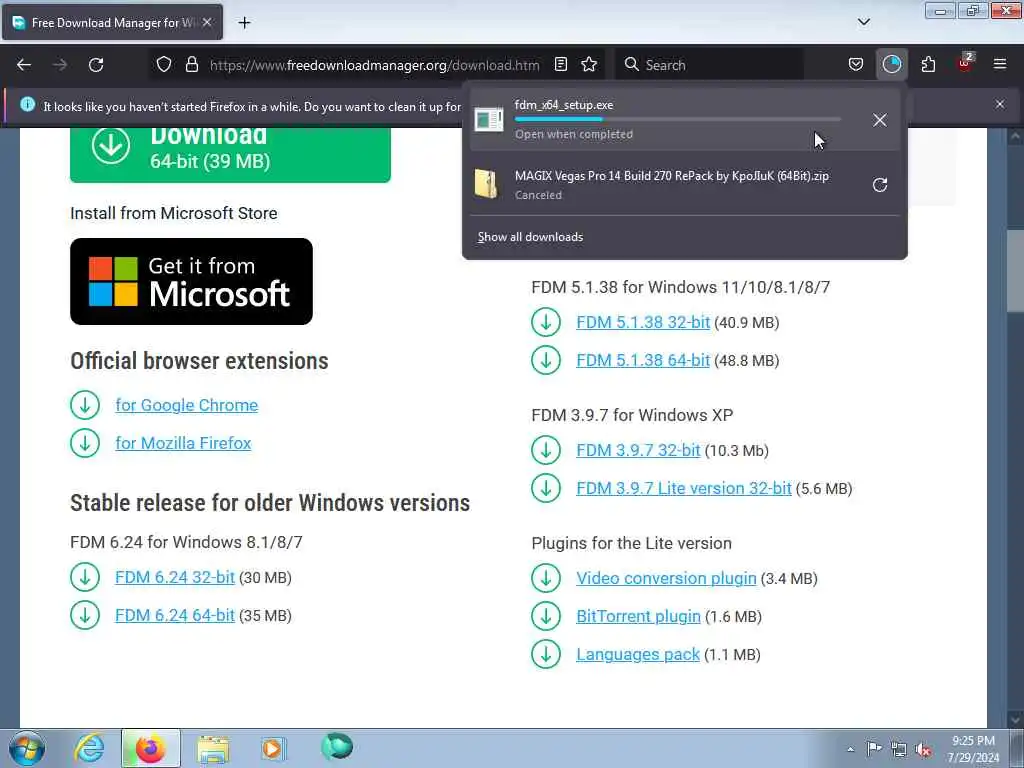Open Windows Explorer folder taskbar icon
The width and height of the screenshot is (1024, 768).
click(x=213, y=748)
